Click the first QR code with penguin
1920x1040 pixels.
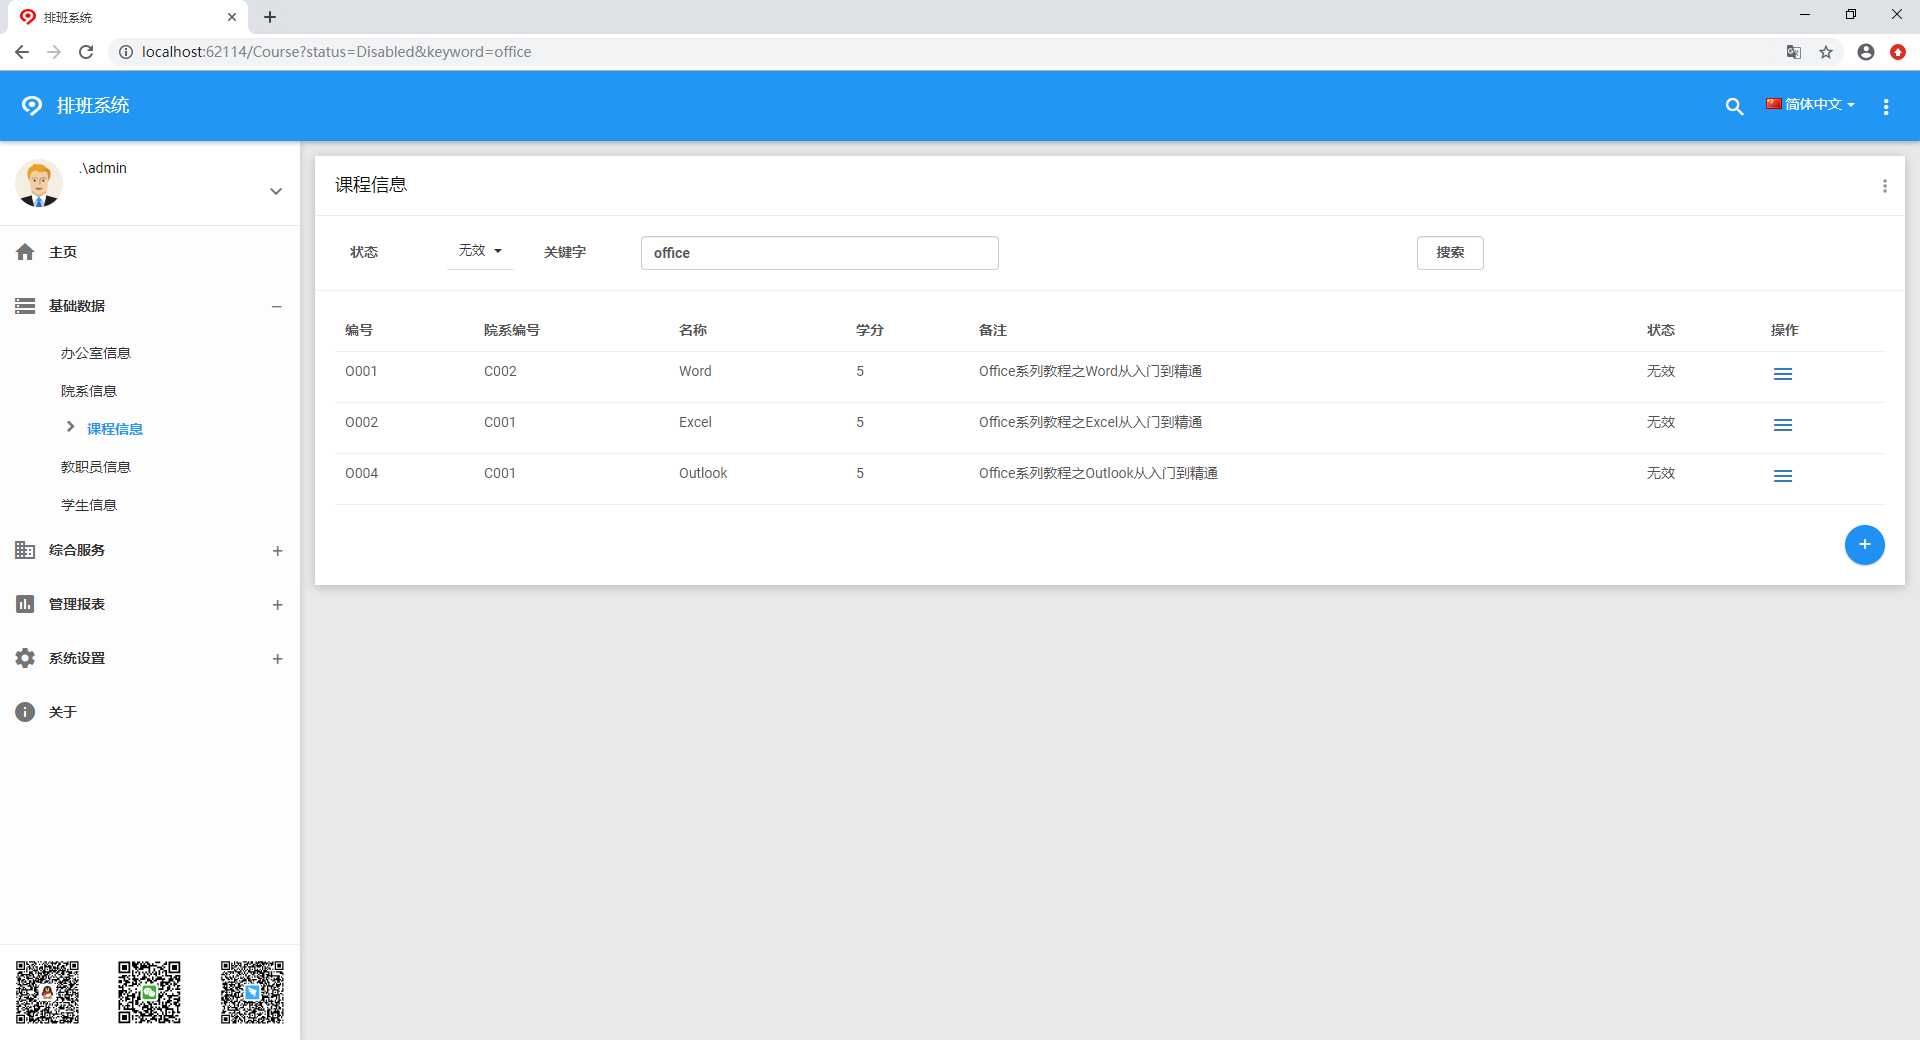(47, 992)
